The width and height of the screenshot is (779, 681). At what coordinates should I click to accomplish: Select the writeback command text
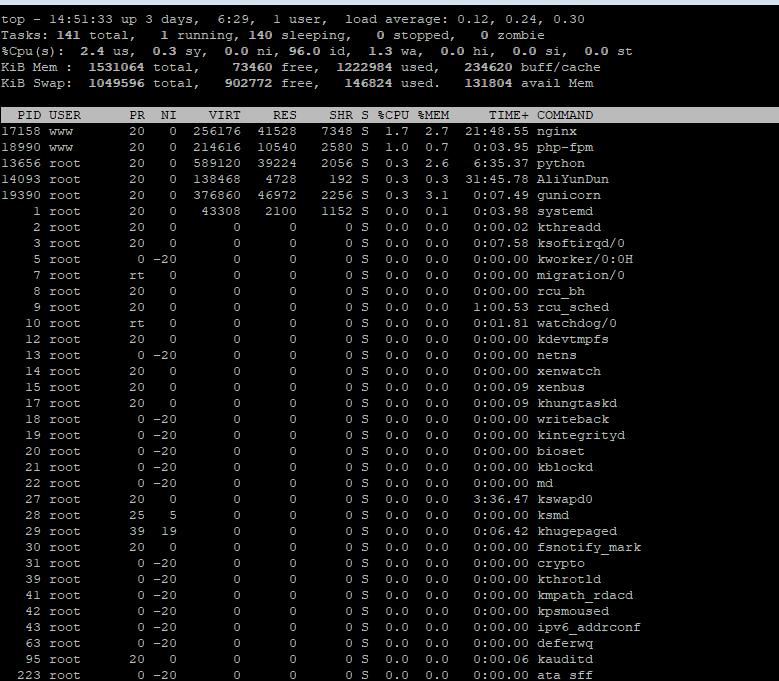572,419
